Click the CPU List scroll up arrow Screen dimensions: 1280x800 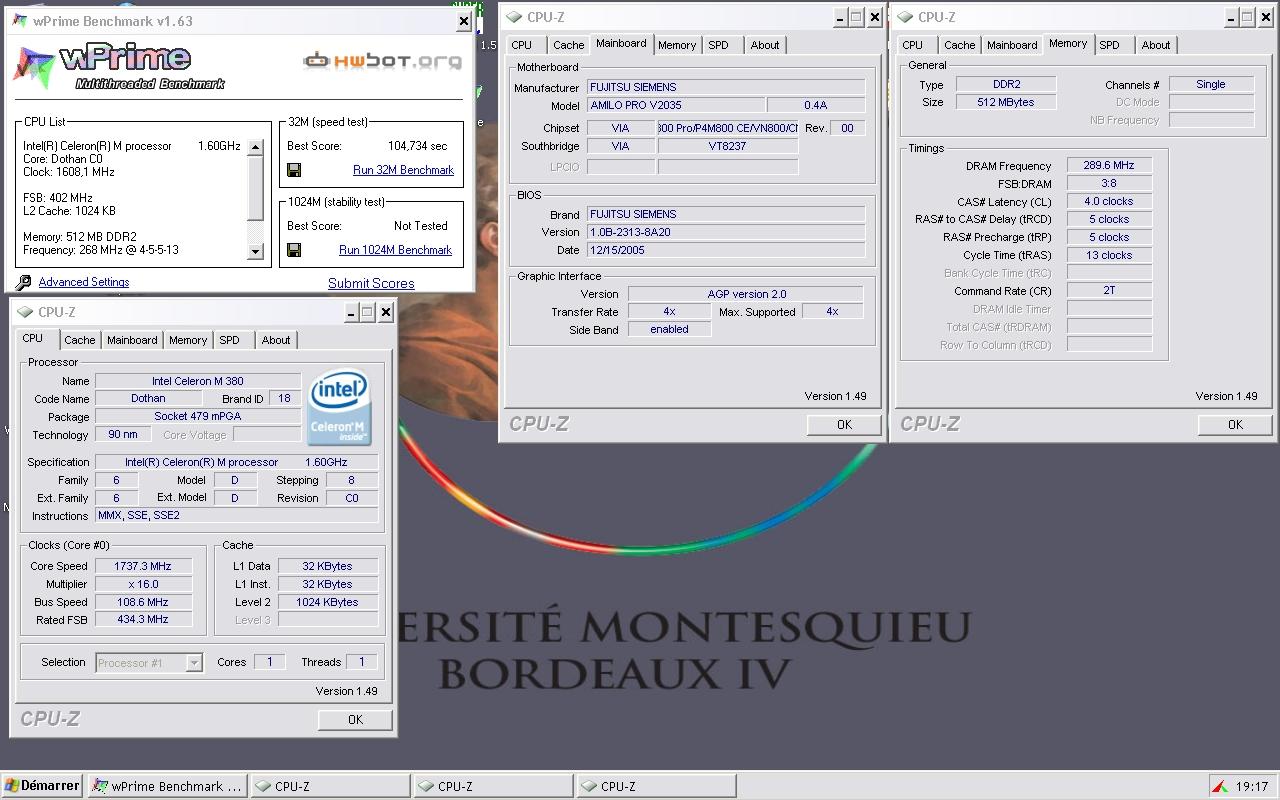click(x=255, y=147)
